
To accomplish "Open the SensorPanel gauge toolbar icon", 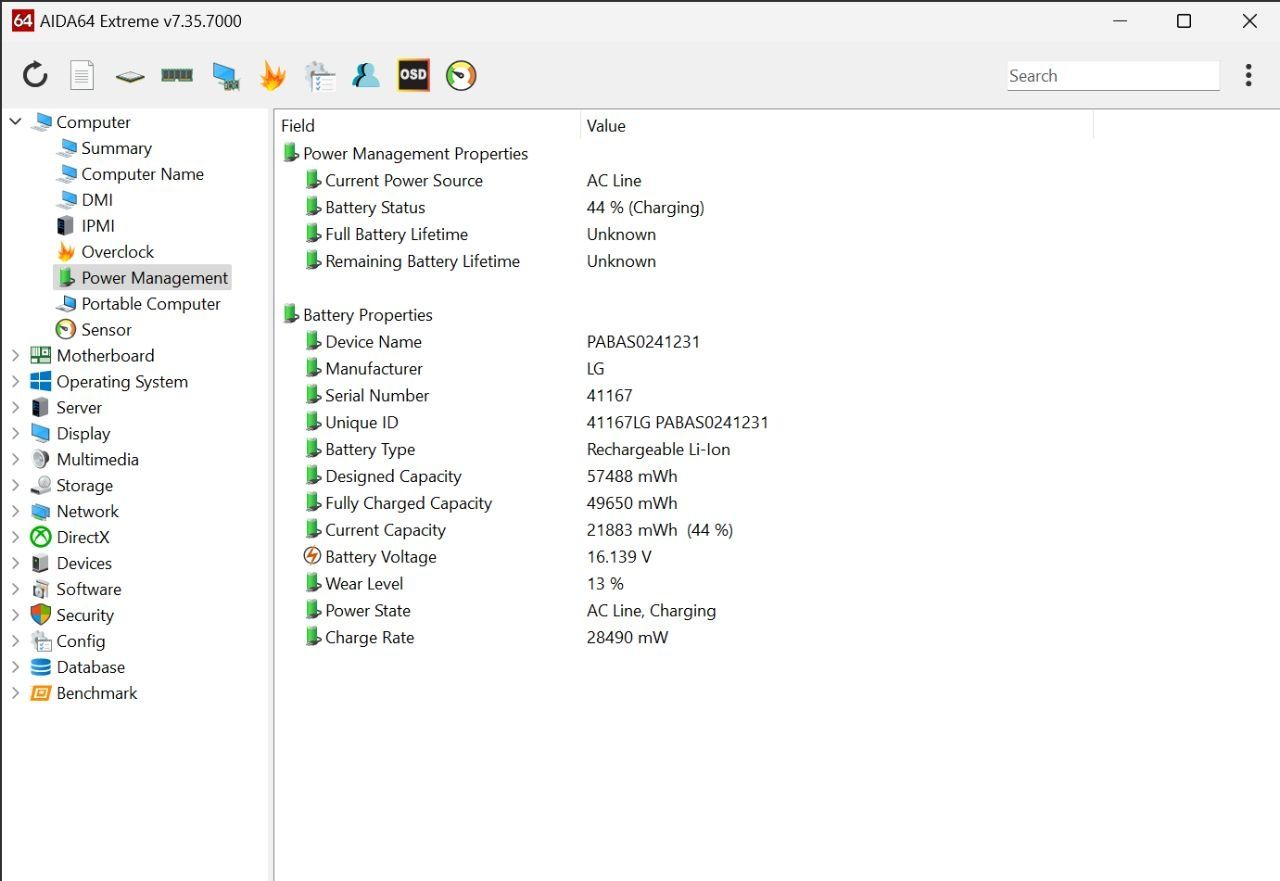I will (x=461, y=76).
